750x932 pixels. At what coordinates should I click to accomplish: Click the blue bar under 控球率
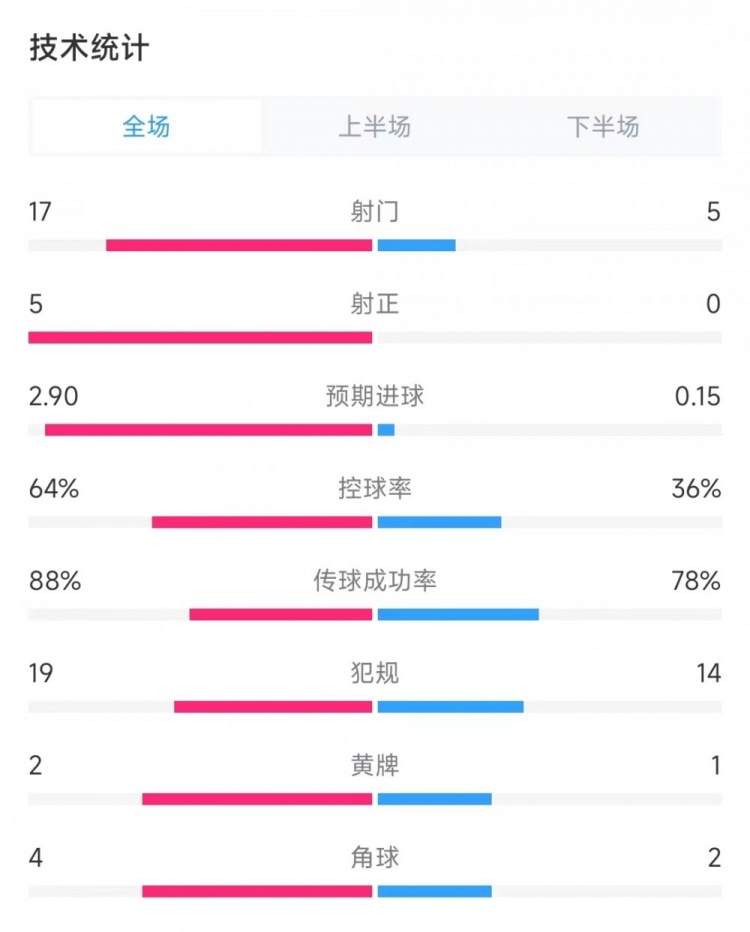click(439, 522)
